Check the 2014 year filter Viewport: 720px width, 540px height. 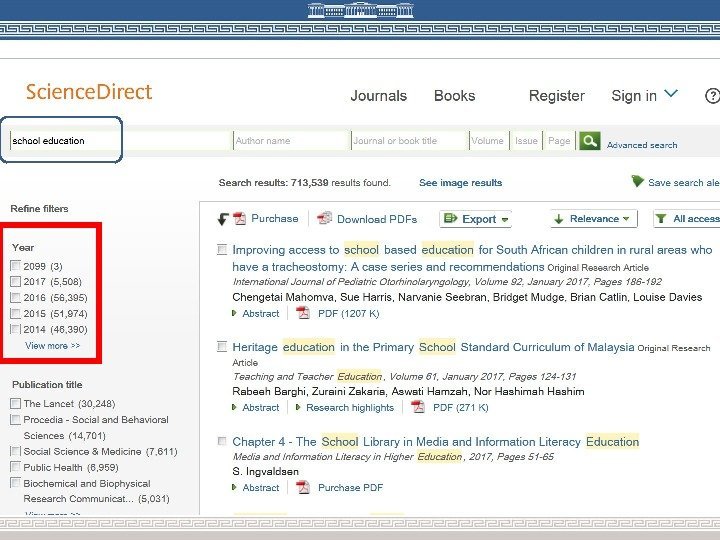point(16,329)
